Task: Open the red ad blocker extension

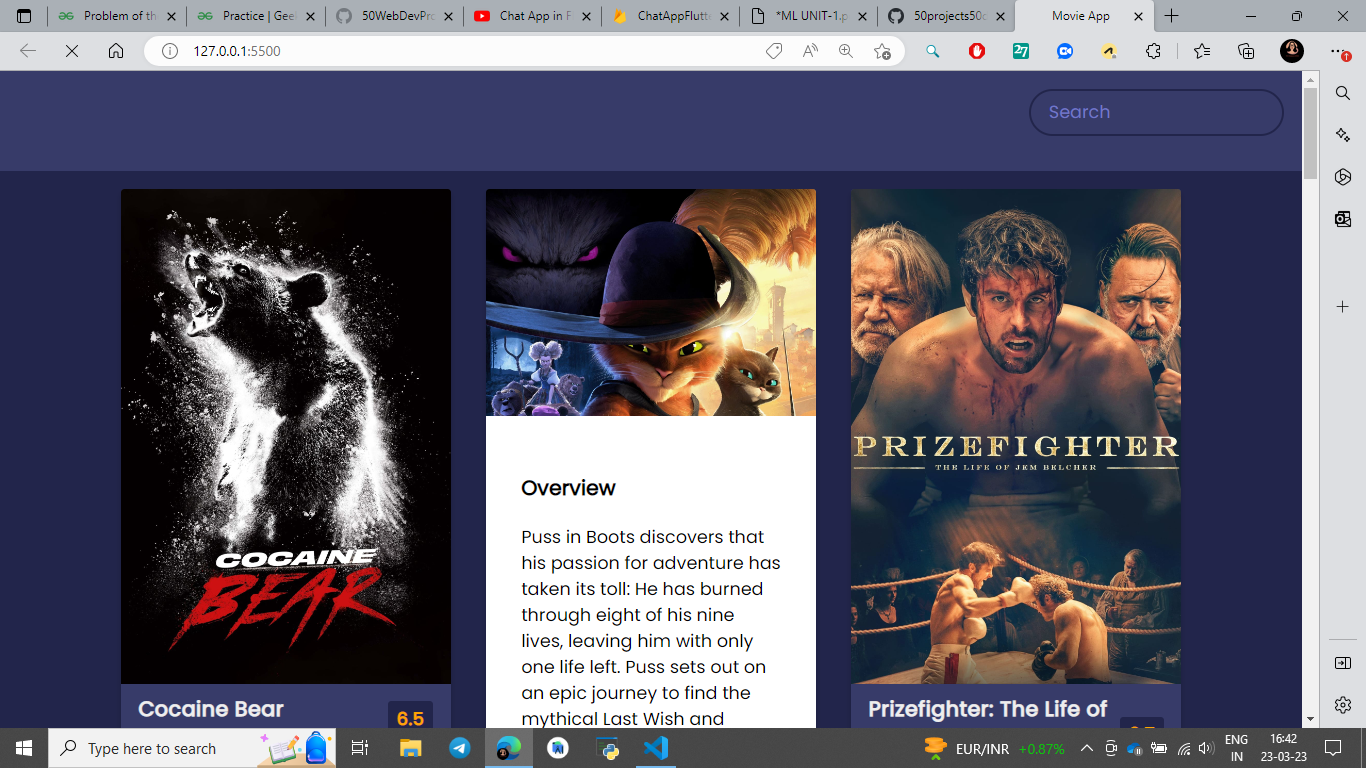Action: click(977, 51)
